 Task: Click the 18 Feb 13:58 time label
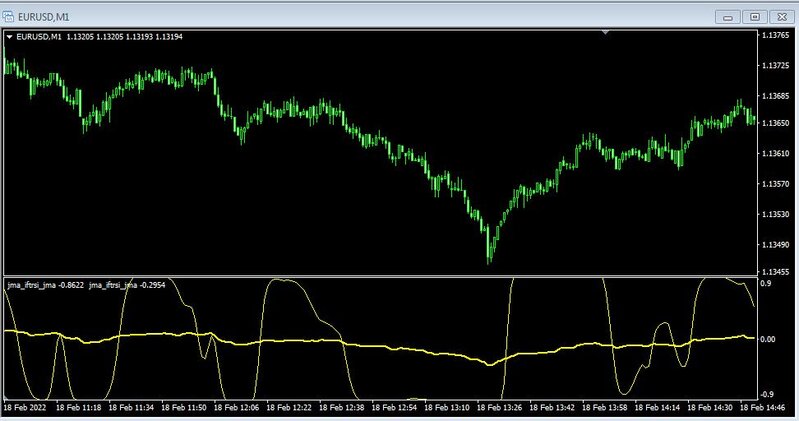click(x=604, y=407)
